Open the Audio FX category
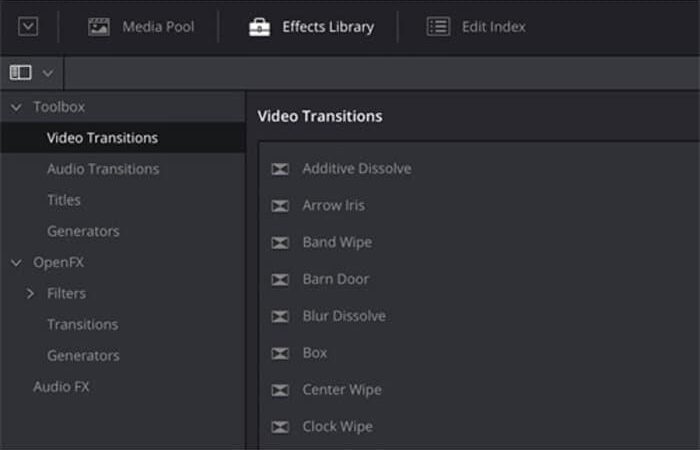 [x=61, y=386]
